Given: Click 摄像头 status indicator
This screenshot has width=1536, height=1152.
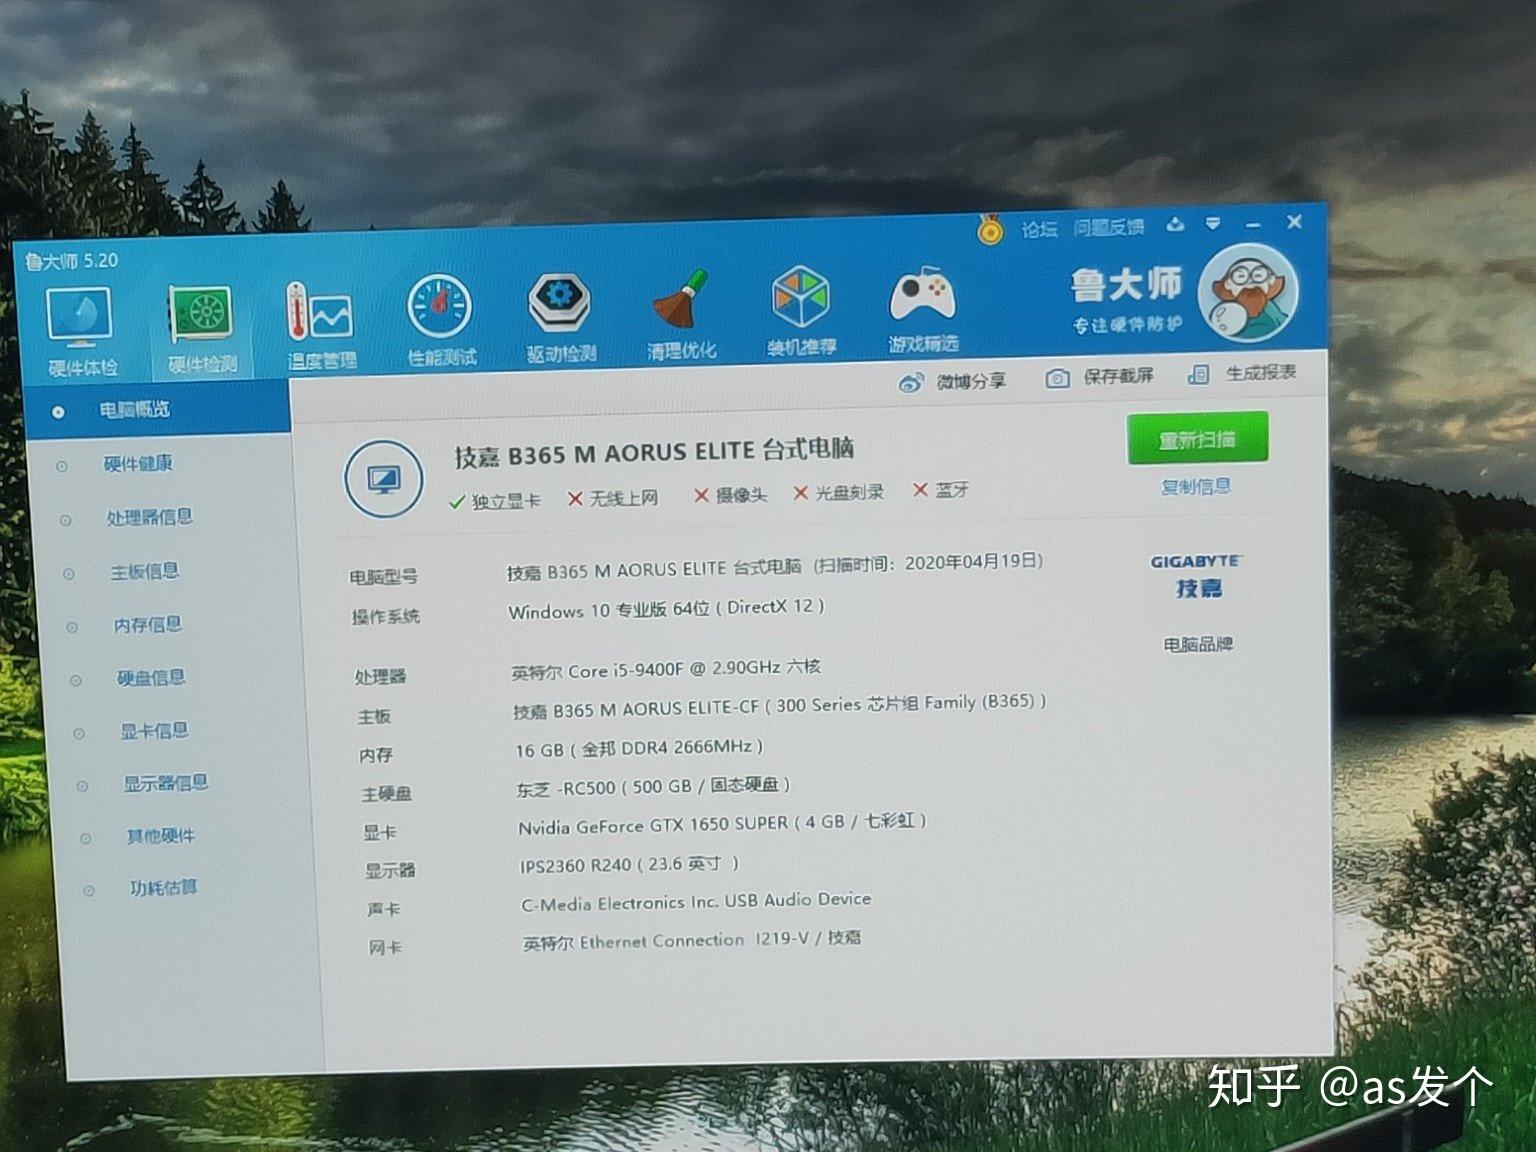Looking at the screenshot, I should pos(730,495).
